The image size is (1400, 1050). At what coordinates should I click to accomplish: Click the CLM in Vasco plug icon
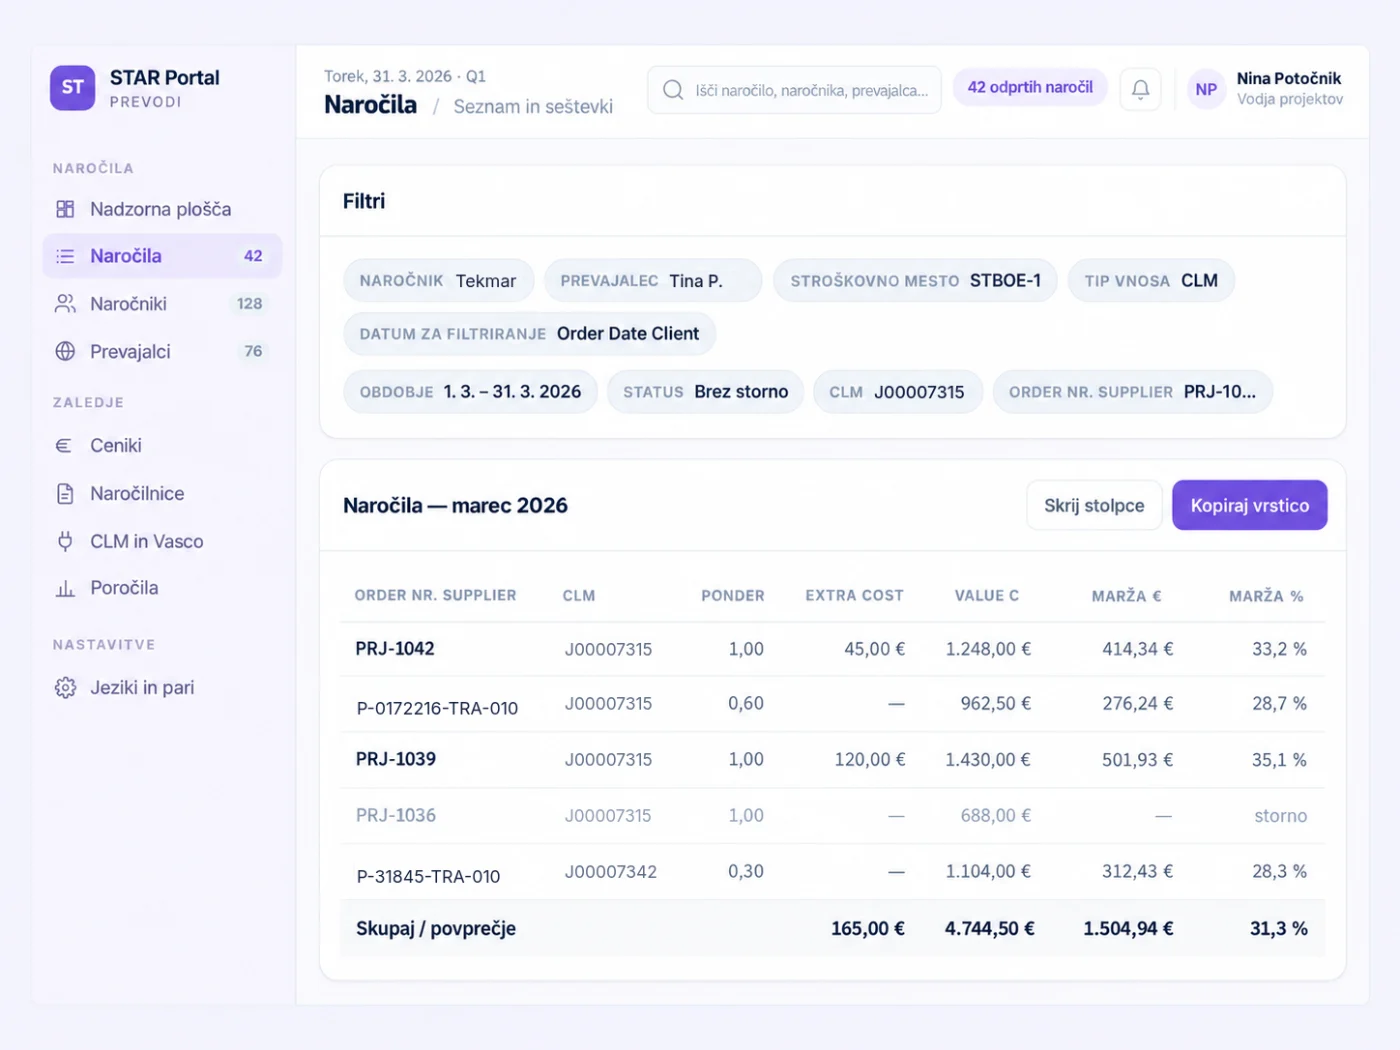(65, 541)
